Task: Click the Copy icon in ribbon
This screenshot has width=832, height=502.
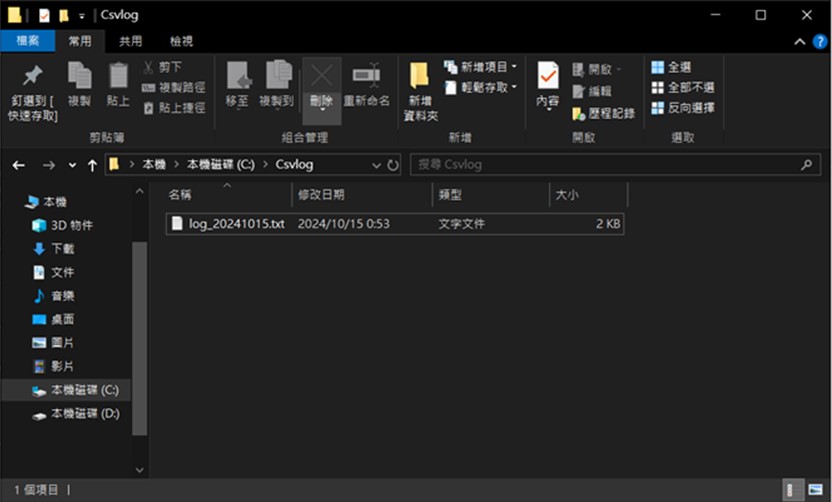Action: (79, 78)
